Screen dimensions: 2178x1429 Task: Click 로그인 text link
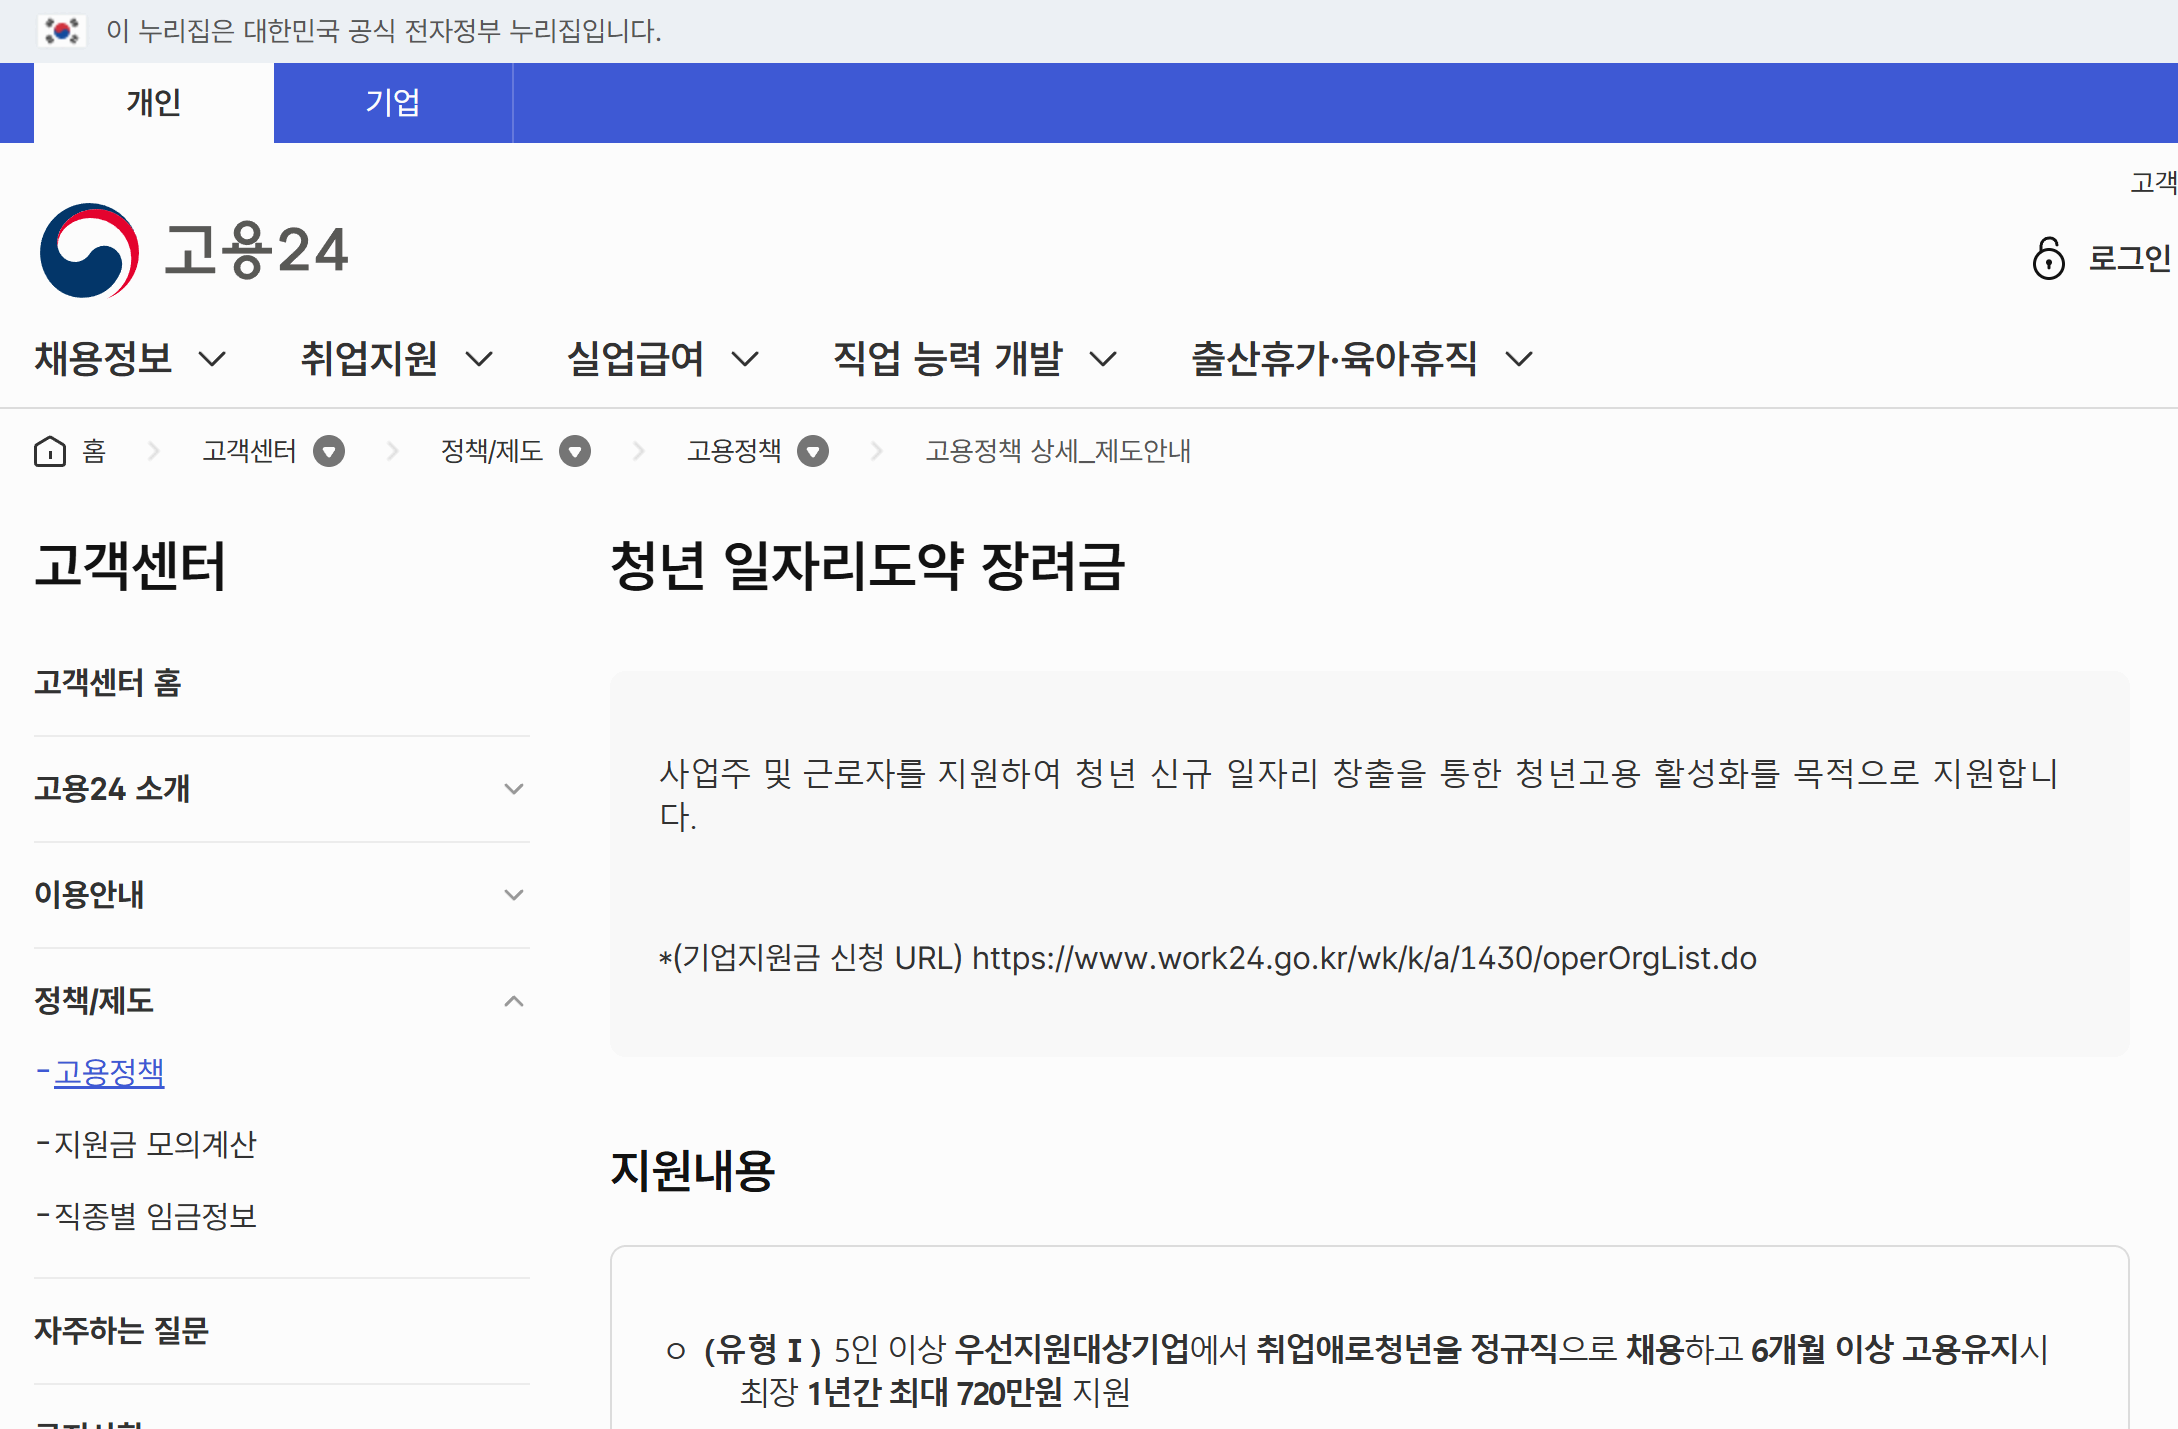(2129, 258)
